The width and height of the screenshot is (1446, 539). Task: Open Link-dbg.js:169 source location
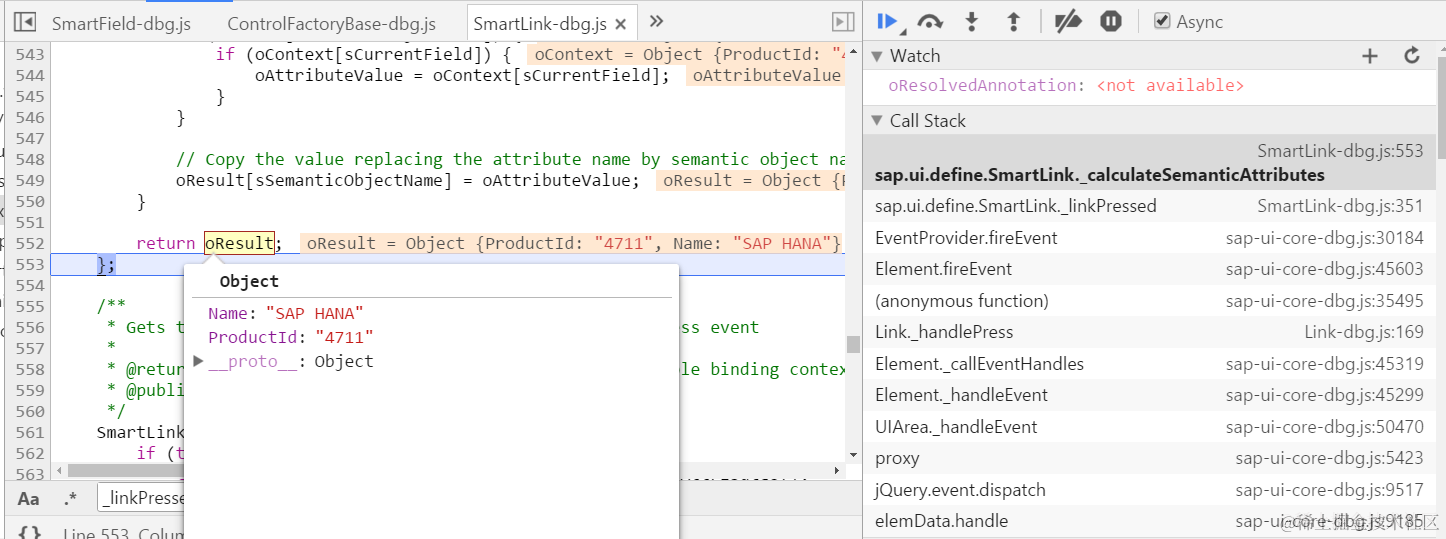point(1364,332)
